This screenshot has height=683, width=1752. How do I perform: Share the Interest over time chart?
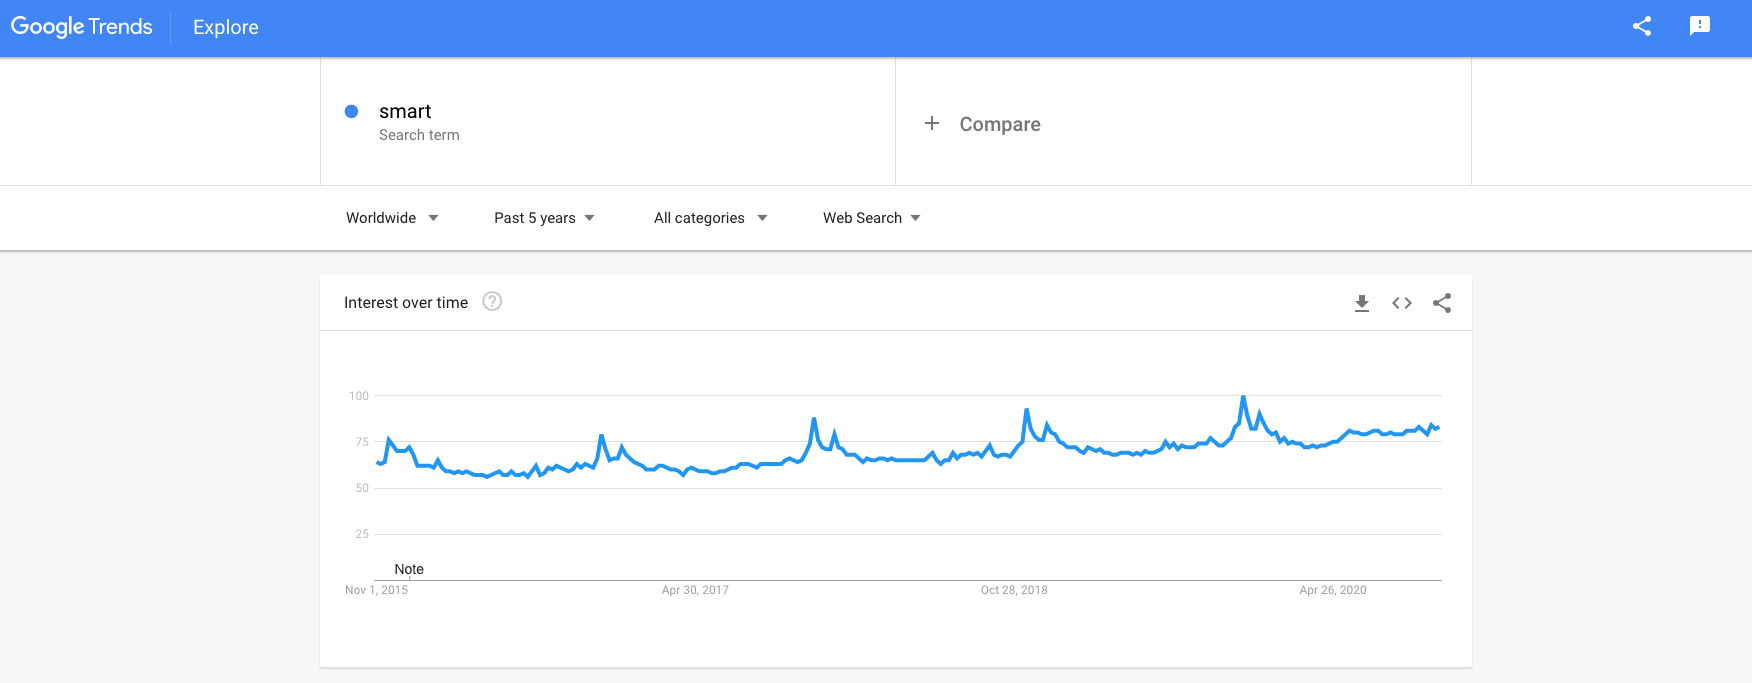click(1441, 303)
